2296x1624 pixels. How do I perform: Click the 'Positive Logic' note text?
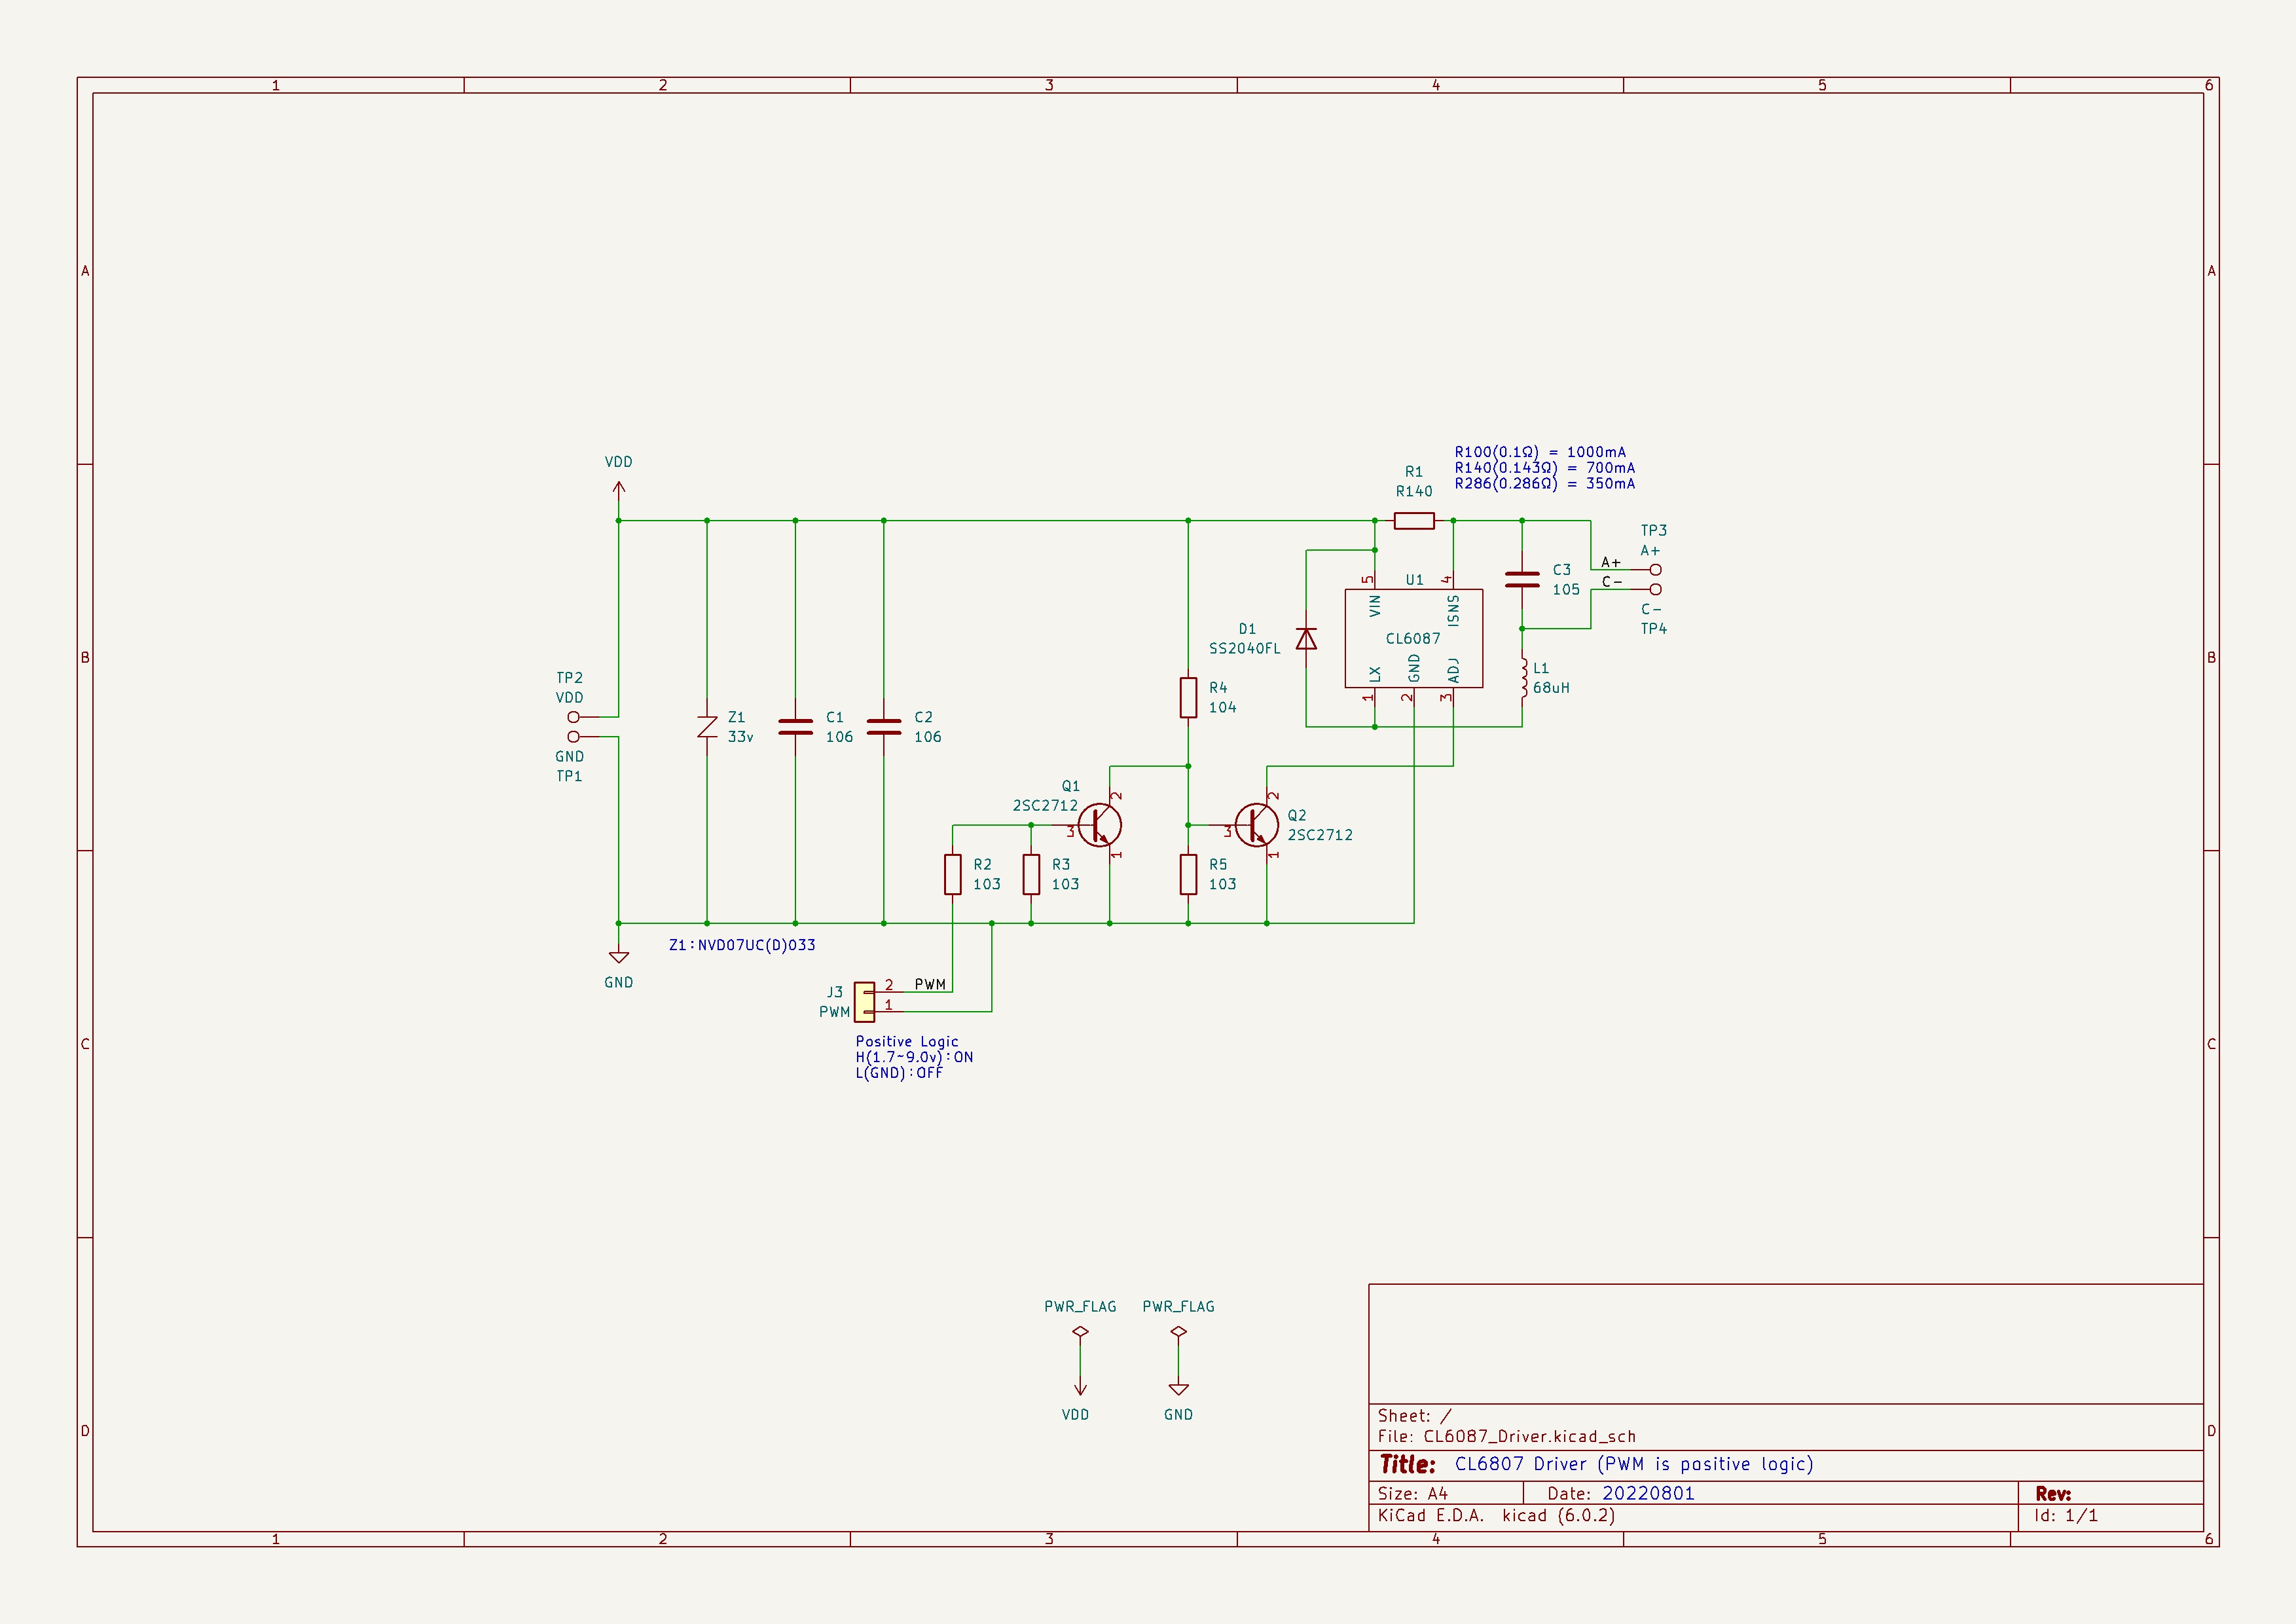click(x=907, y=1042)
